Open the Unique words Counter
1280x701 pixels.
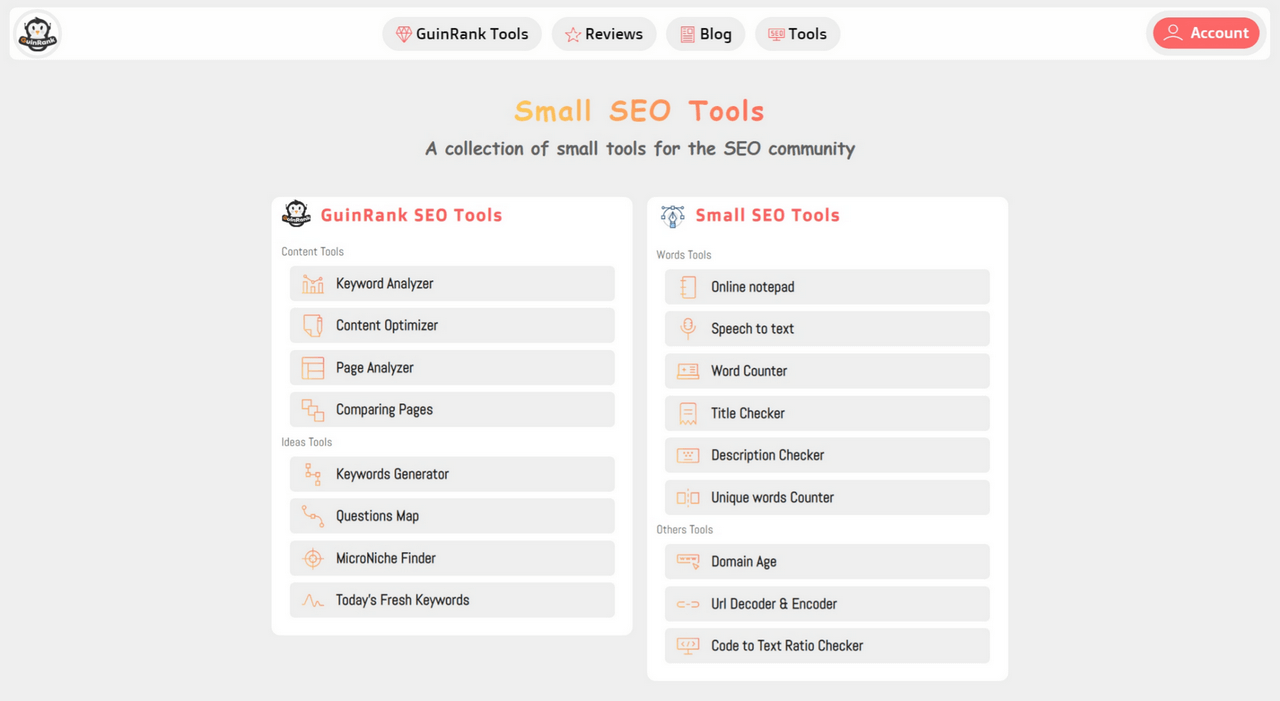coord(827,498)
